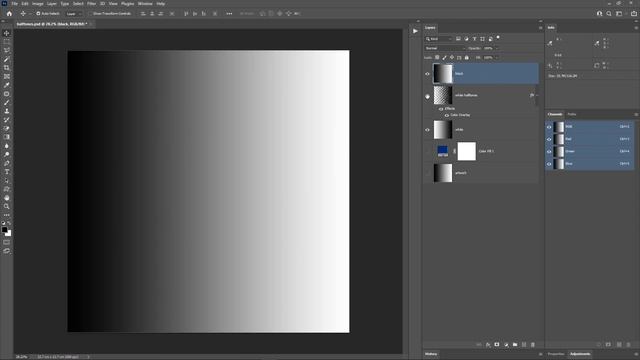
Task: Open the Opacity value dropdown
Action: [496, 48]
